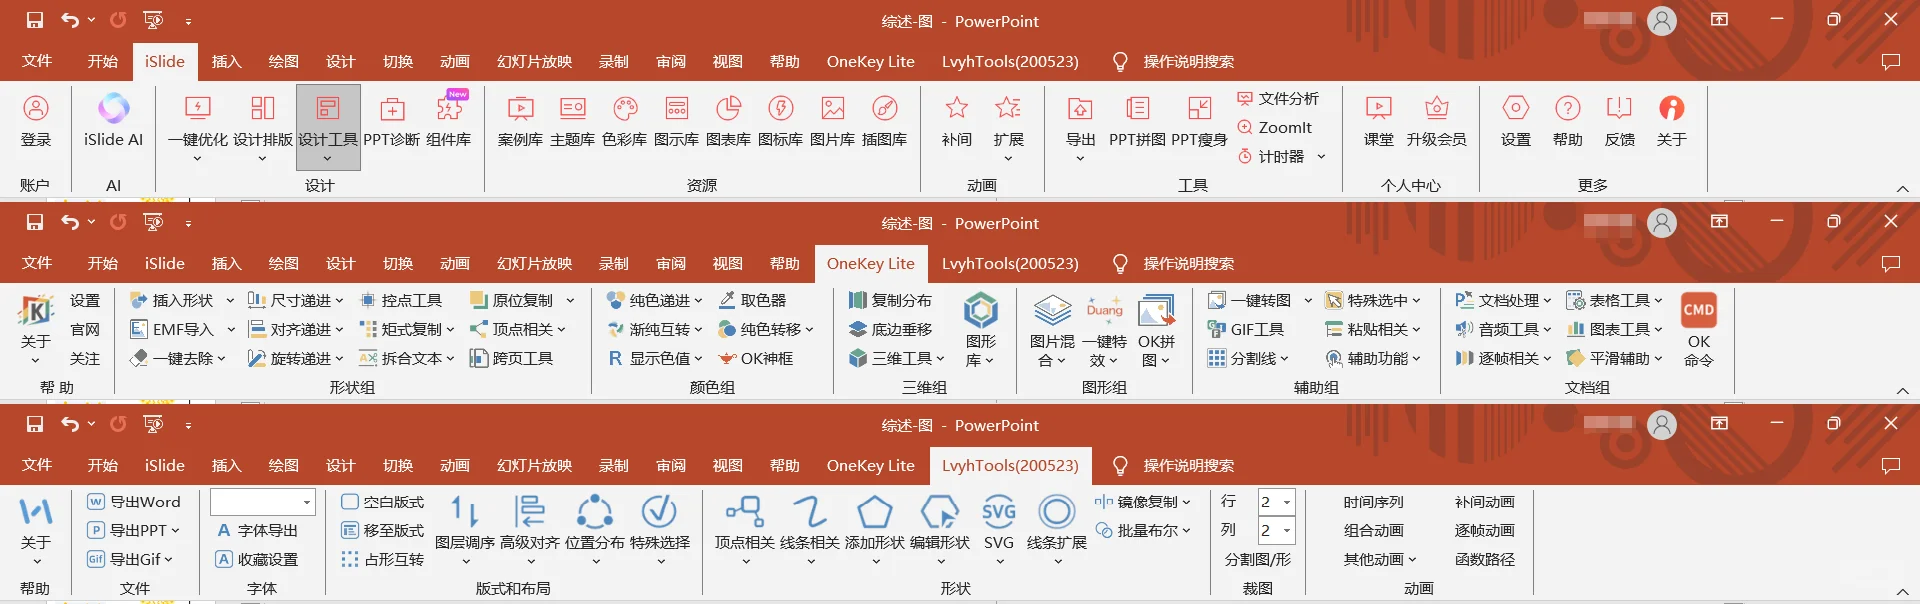This screenshot has width=1920, height=604.
Task: Open PPT诊断 diagnostic tool
Action: [x=392, y=121]
